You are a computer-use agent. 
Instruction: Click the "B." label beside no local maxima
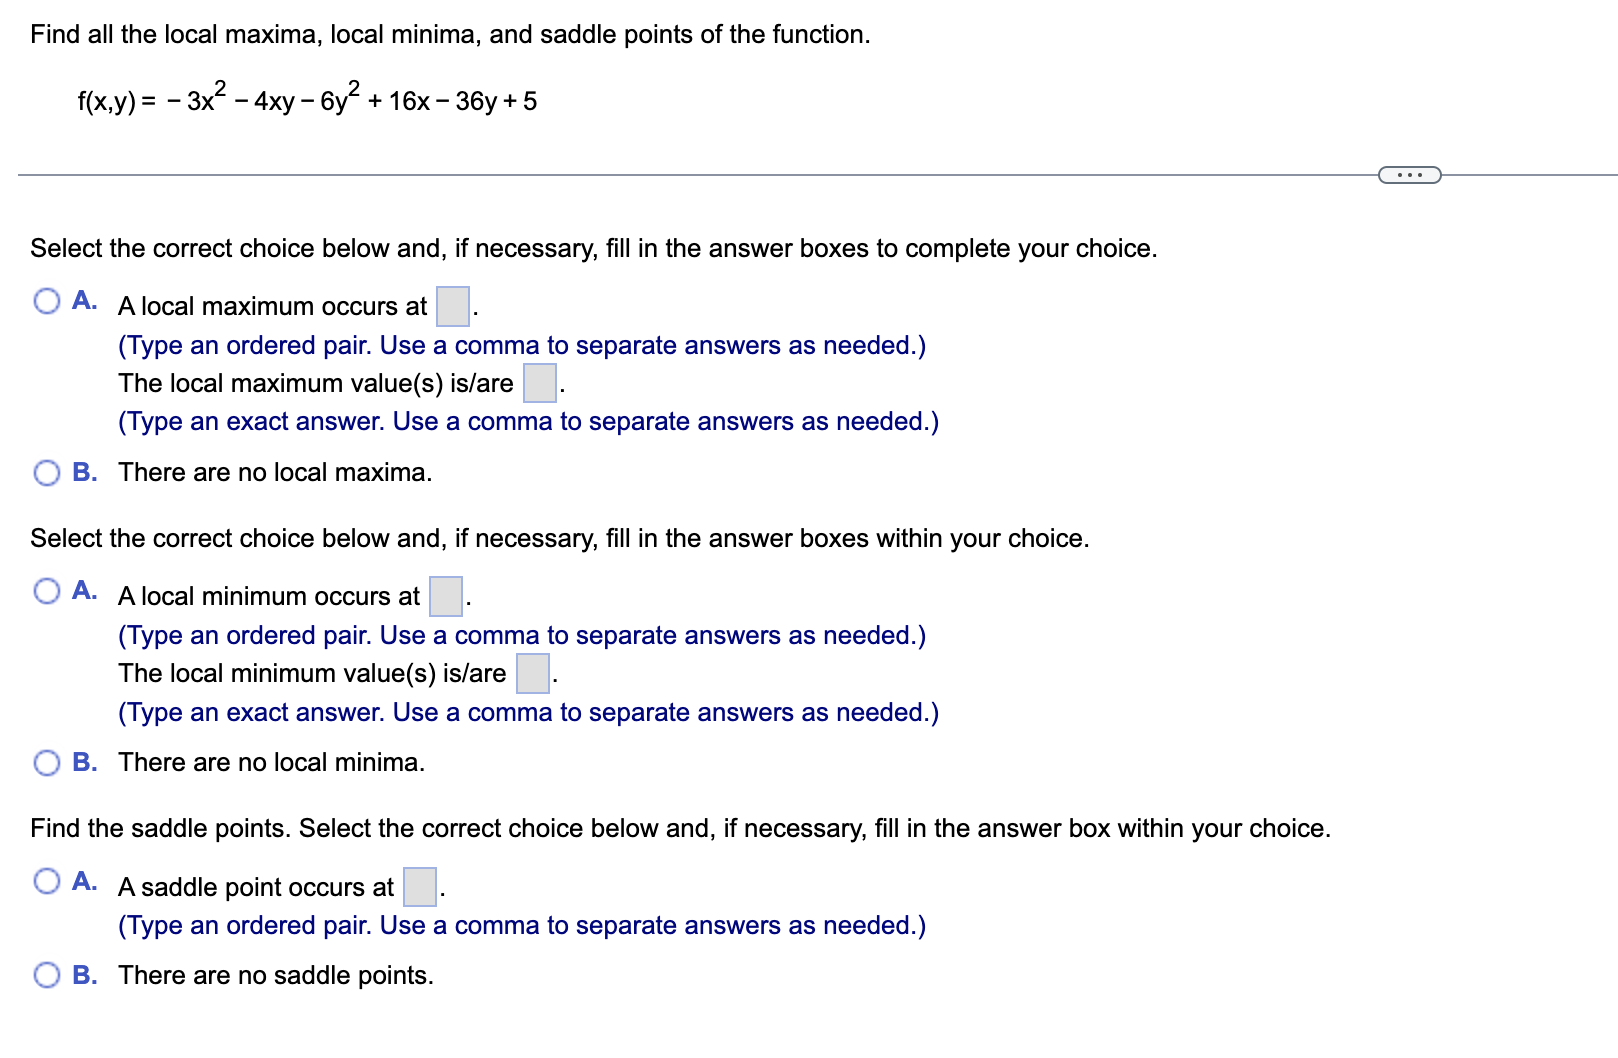(x=85, y=470)
